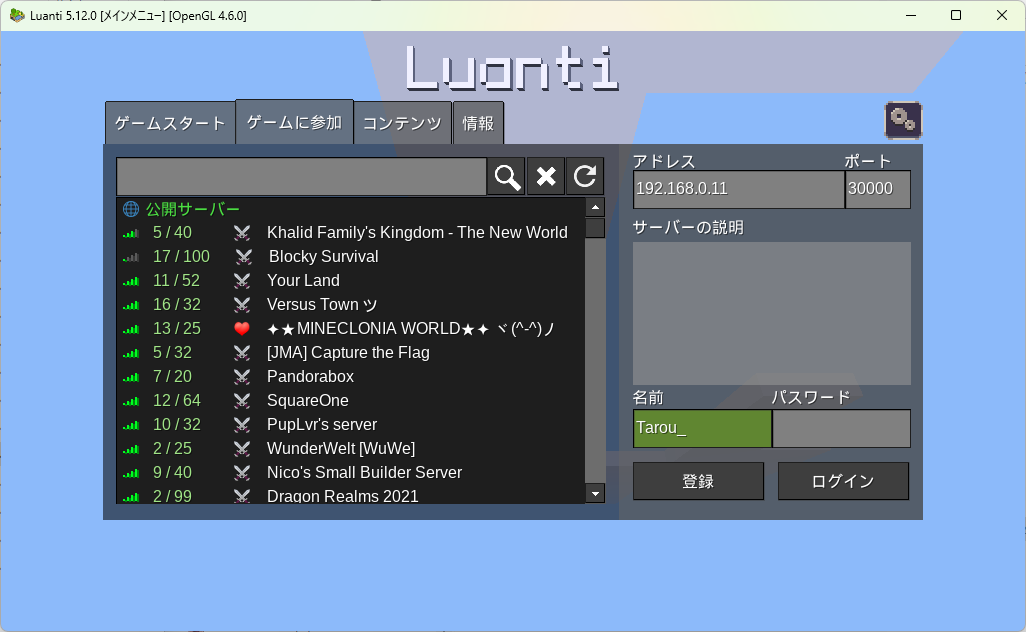Screen dimensions: 1026x632
Task: Select the Pandorabox server
Action: pyautogui.click(x=351, y=377)
